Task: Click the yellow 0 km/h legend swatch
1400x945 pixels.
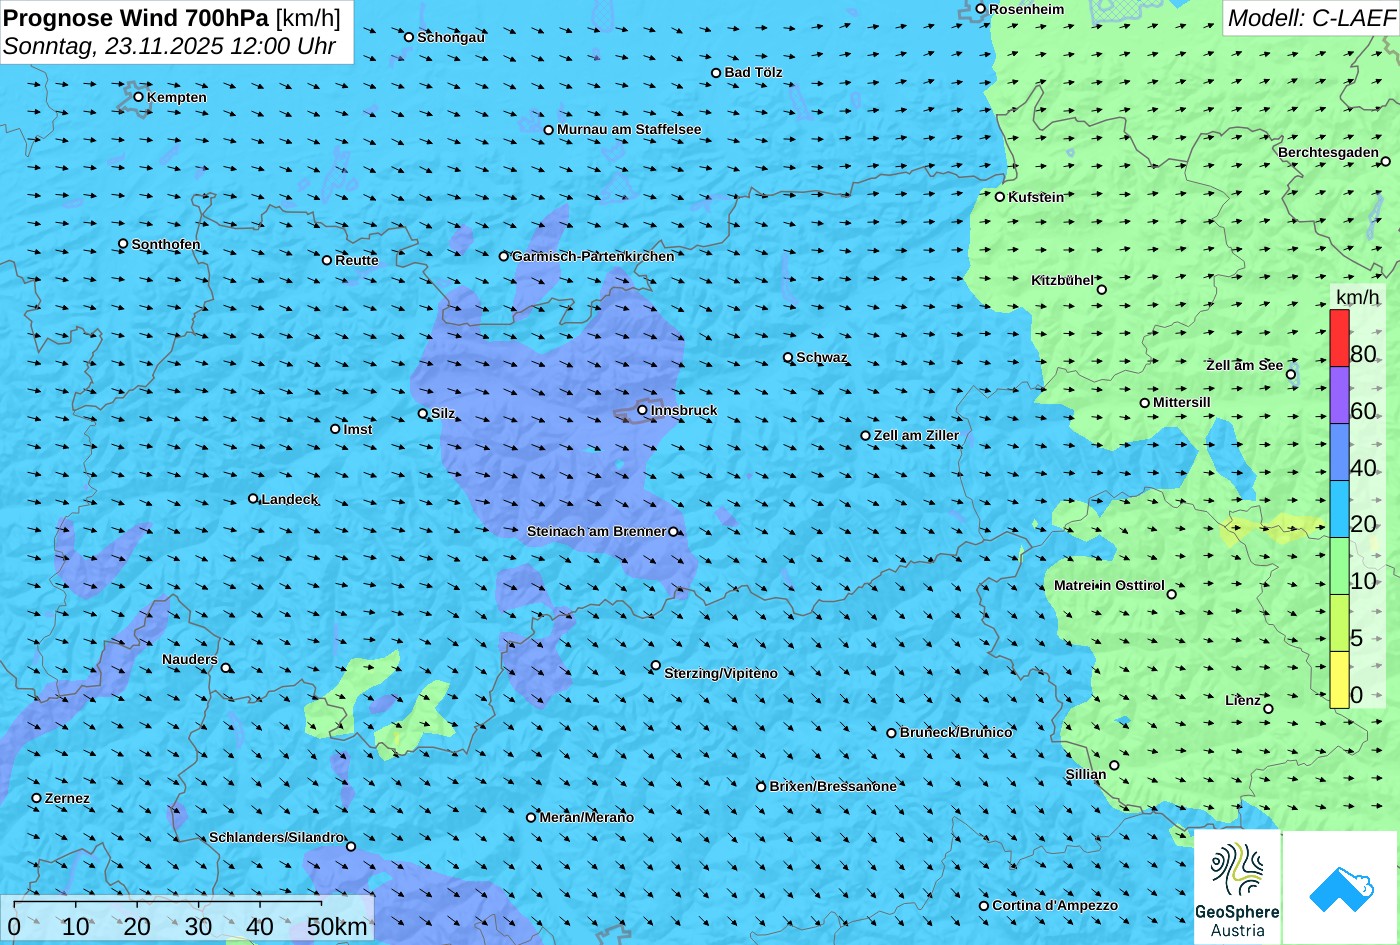Action: [x=1339, y=680]
